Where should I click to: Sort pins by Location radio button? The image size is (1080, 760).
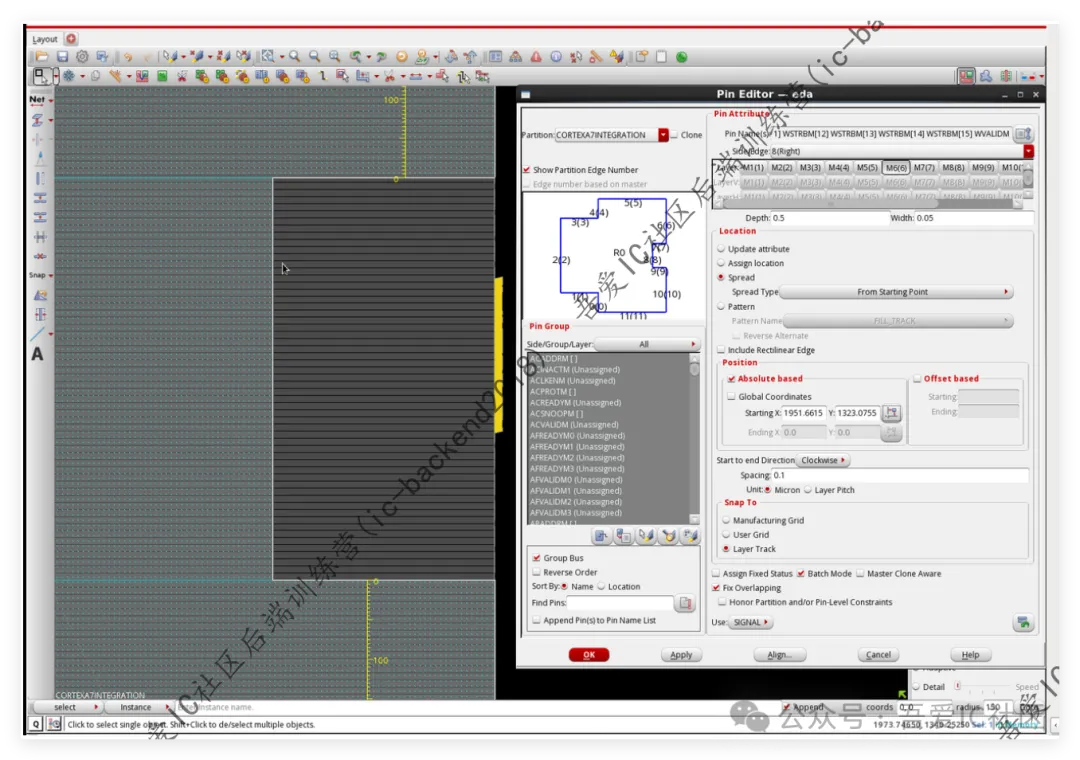(601, 586)
